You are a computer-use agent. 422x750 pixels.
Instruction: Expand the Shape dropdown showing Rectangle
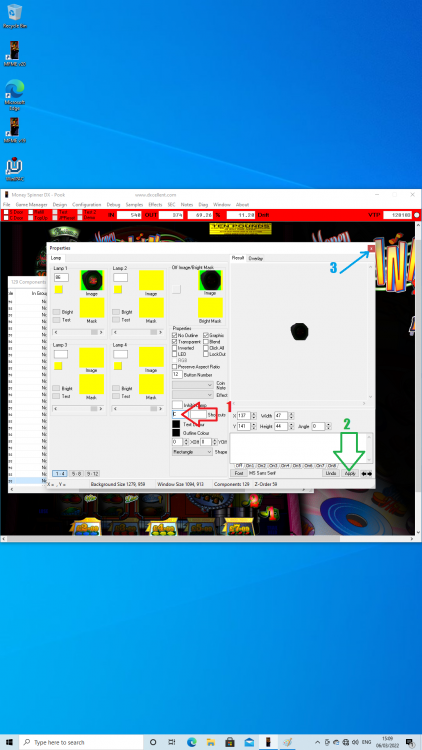pyautogui.click(x=192, y=452)
